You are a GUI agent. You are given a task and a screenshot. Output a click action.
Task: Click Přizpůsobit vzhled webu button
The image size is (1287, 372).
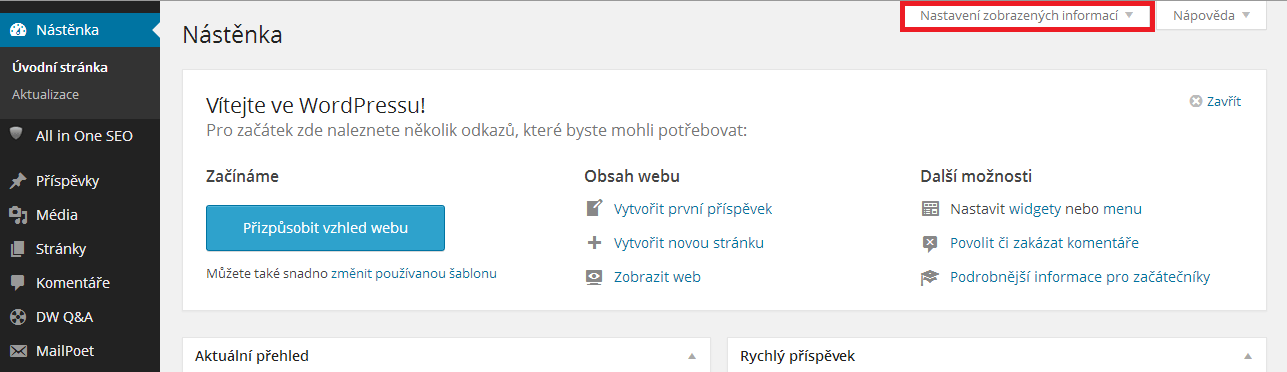coord(325,228)
